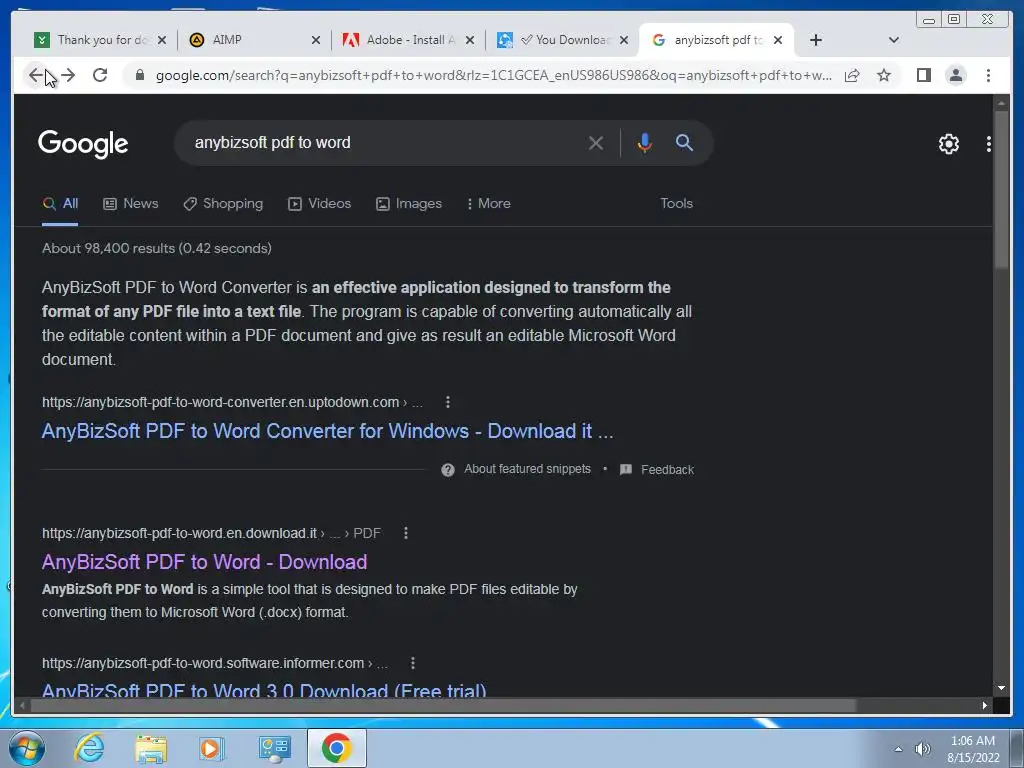Click horizontal scrollbar right arrow
The width and height of the screenshot is (1024, 768).
[985, 705]
